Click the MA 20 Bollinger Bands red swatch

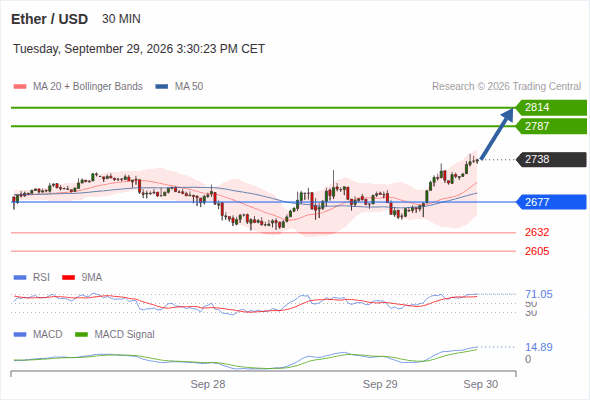(20, 87)
